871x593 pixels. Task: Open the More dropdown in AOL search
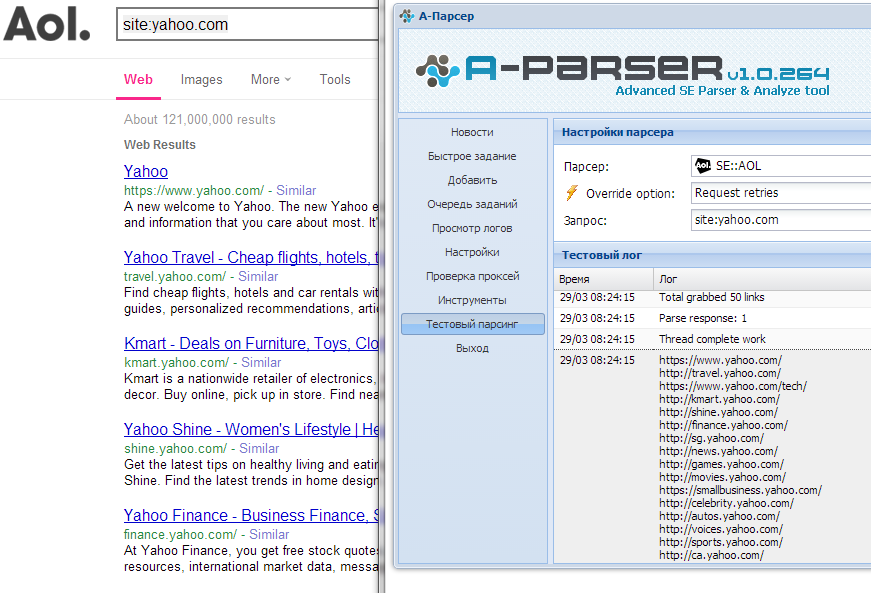point(271,79)
